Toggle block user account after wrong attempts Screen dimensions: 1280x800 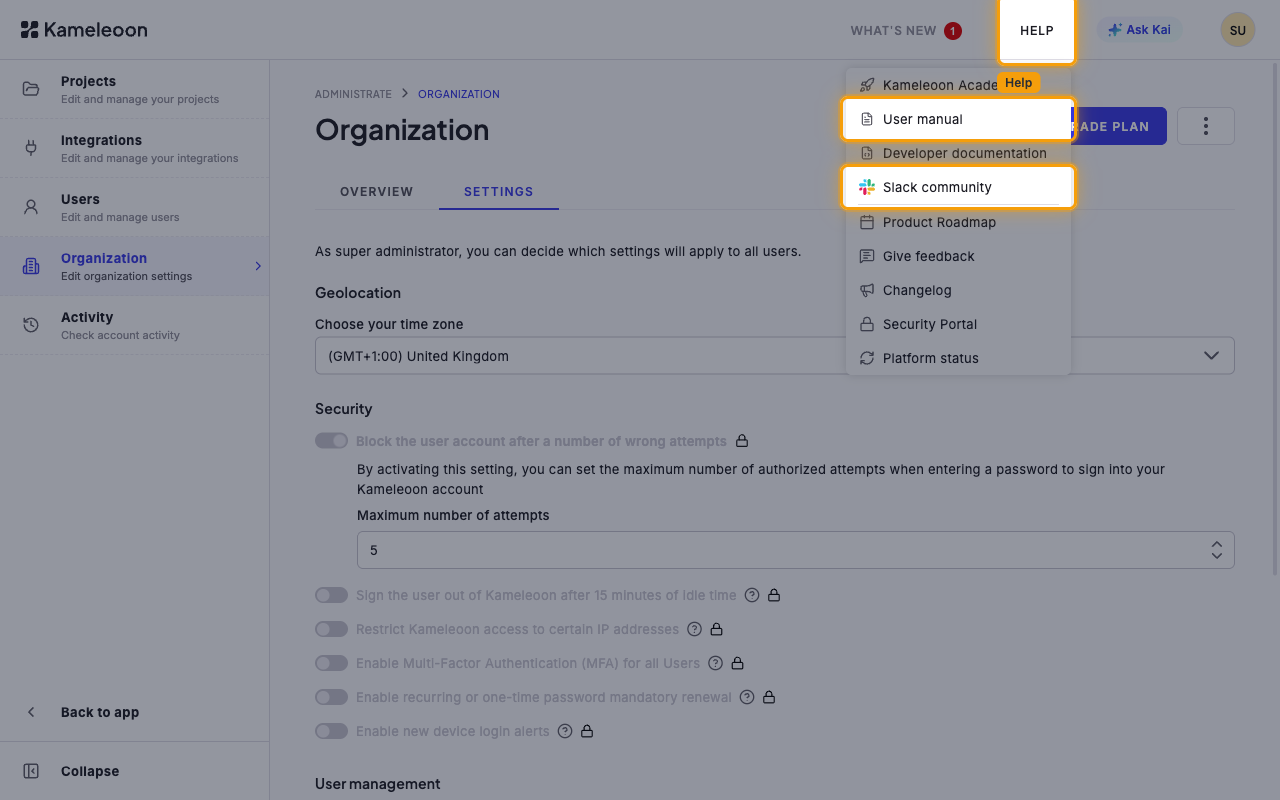[331, 441]
